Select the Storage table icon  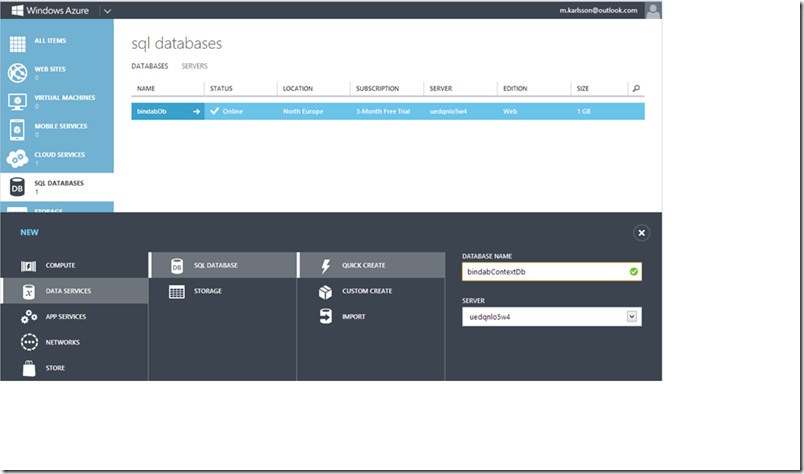tap(177, 292)
